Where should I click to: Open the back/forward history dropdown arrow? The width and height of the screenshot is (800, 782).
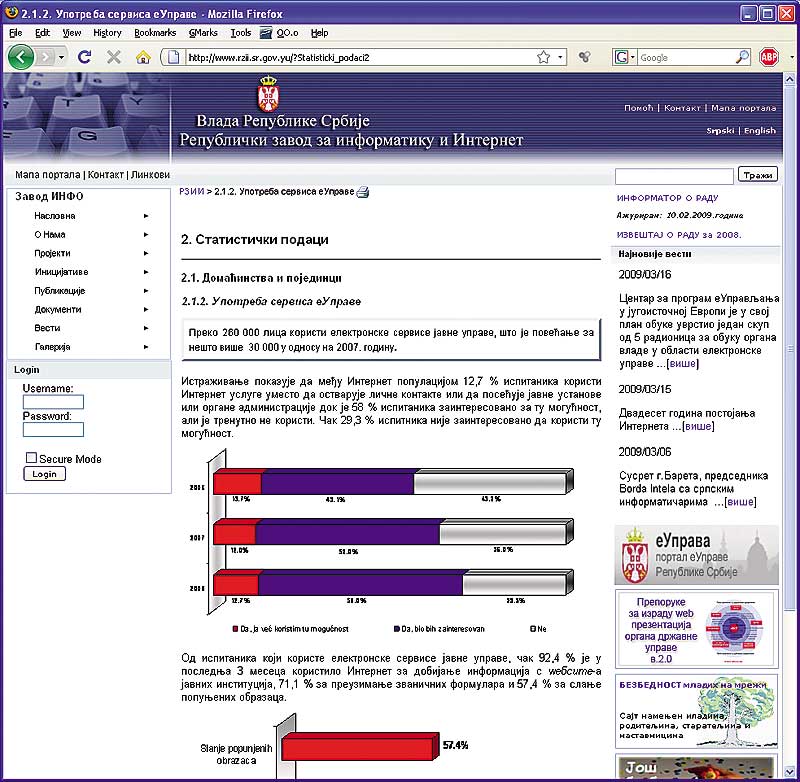click(x=61, y=57)
